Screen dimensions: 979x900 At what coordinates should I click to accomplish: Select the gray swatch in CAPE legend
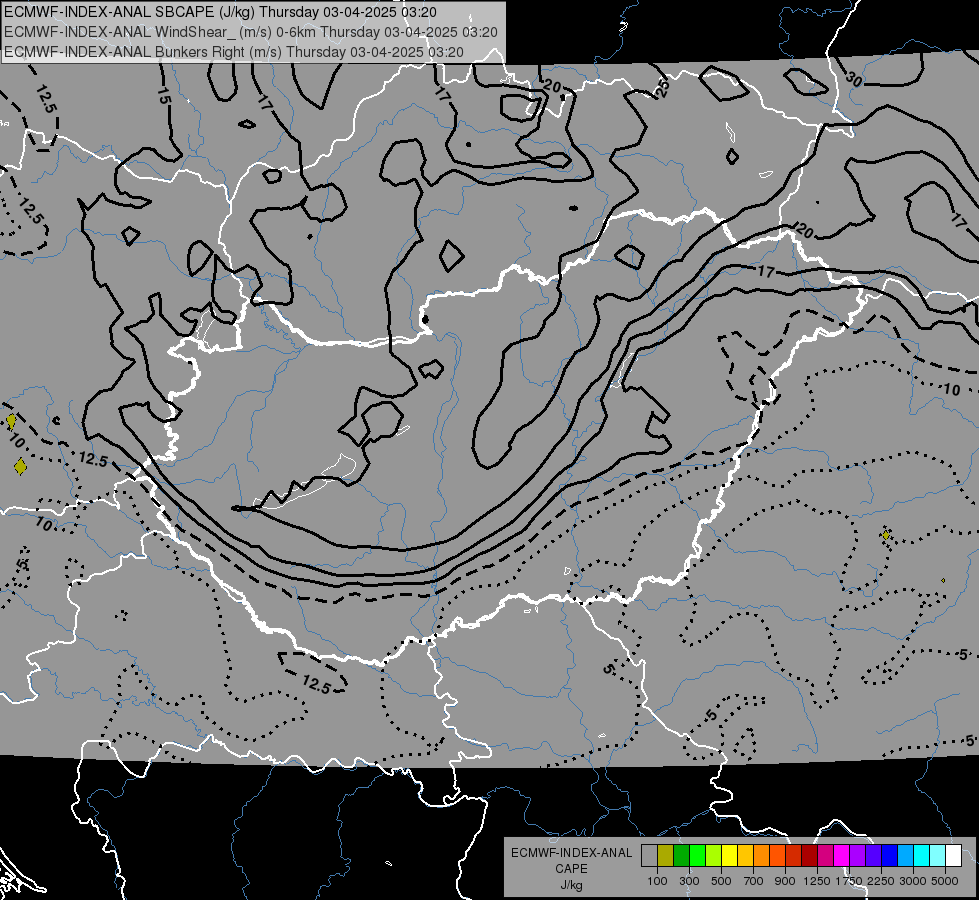(x=649, y=855)
